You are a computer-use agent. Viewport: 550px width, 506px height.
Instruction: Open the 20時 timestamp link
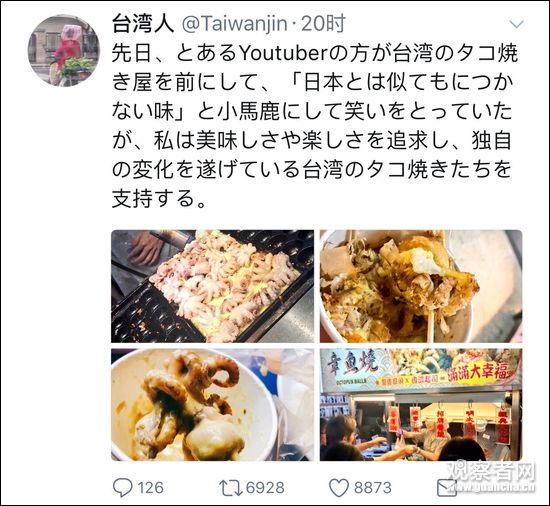tap(323, 24)
